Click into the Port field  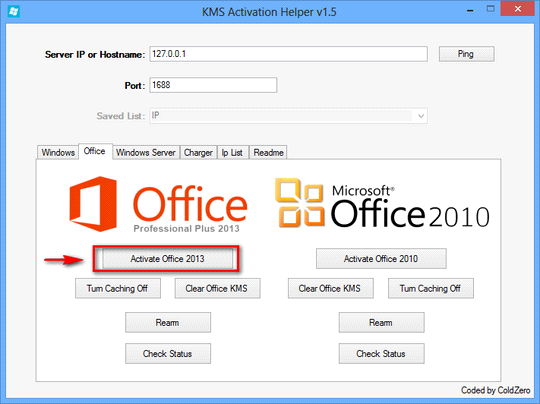(213, 85)
